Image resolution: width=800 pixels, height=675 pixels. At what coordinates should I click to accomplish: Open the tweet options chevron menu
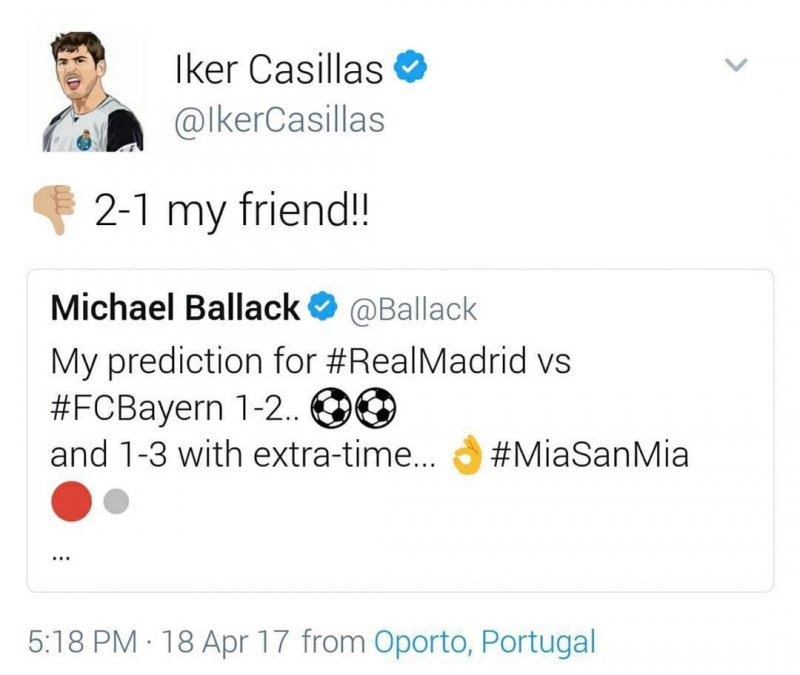pyautogui.click(x=736, y=67)
